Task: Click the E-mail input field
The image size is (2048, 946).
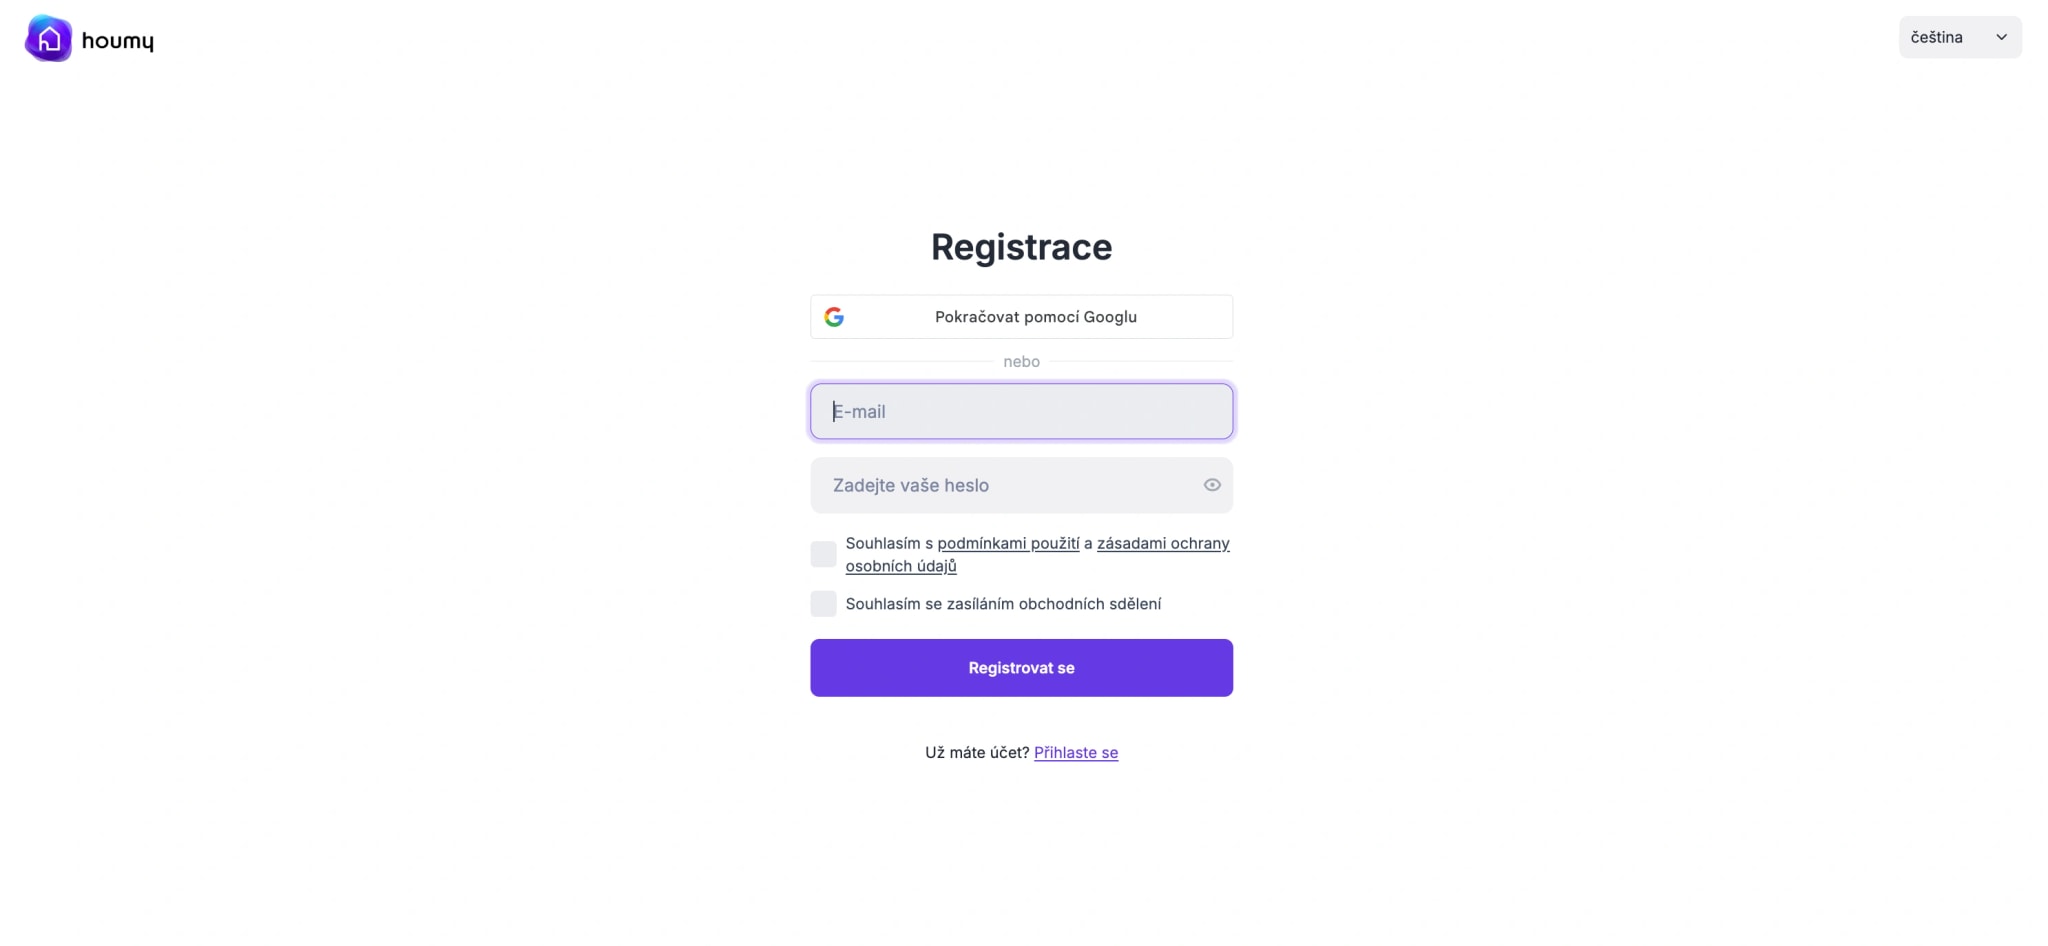Action: (x=1021, y=411)
